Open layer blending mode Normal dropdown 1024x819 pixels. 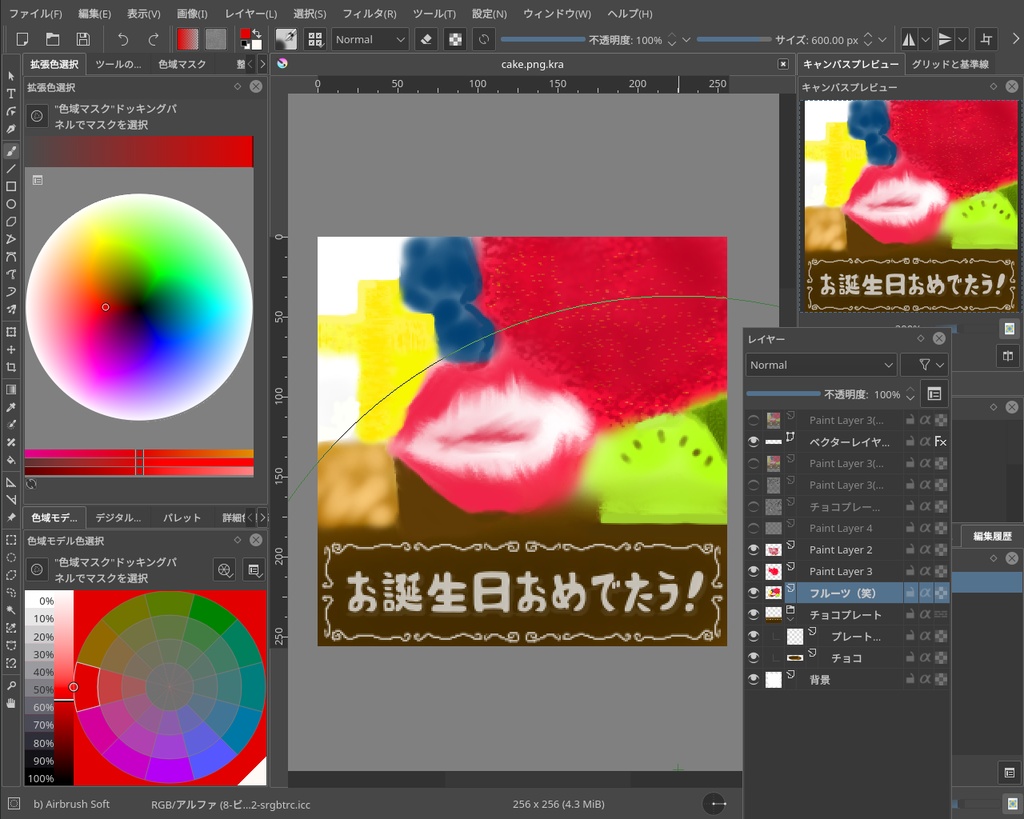pyautogui.click(x=821, y=365)
